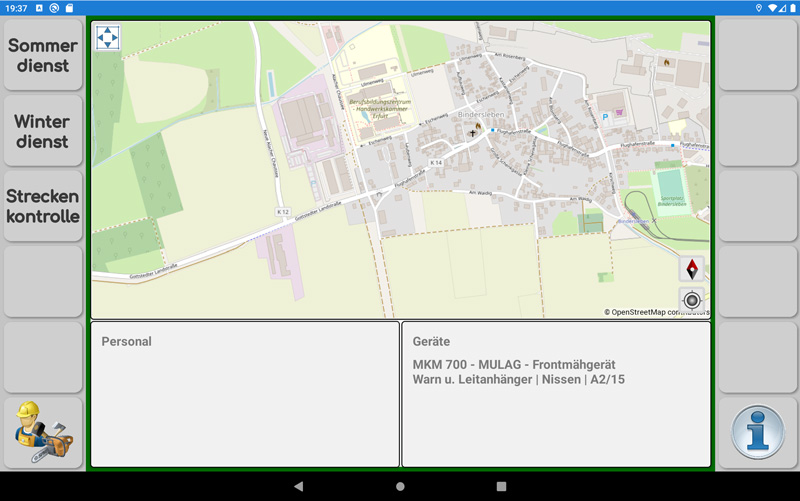Open Streckenkontrolle

(x=43, y=206)
